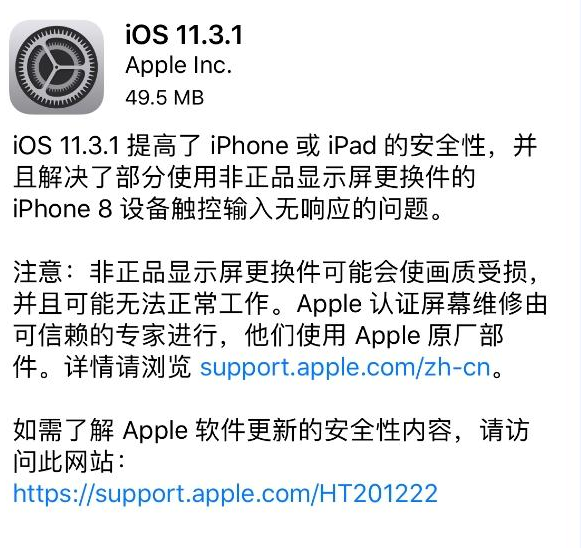The width and height of the screenshot is (581, 548).
Task: Click the text '并且可能无法正常工作'
Action: pos(141,304)
